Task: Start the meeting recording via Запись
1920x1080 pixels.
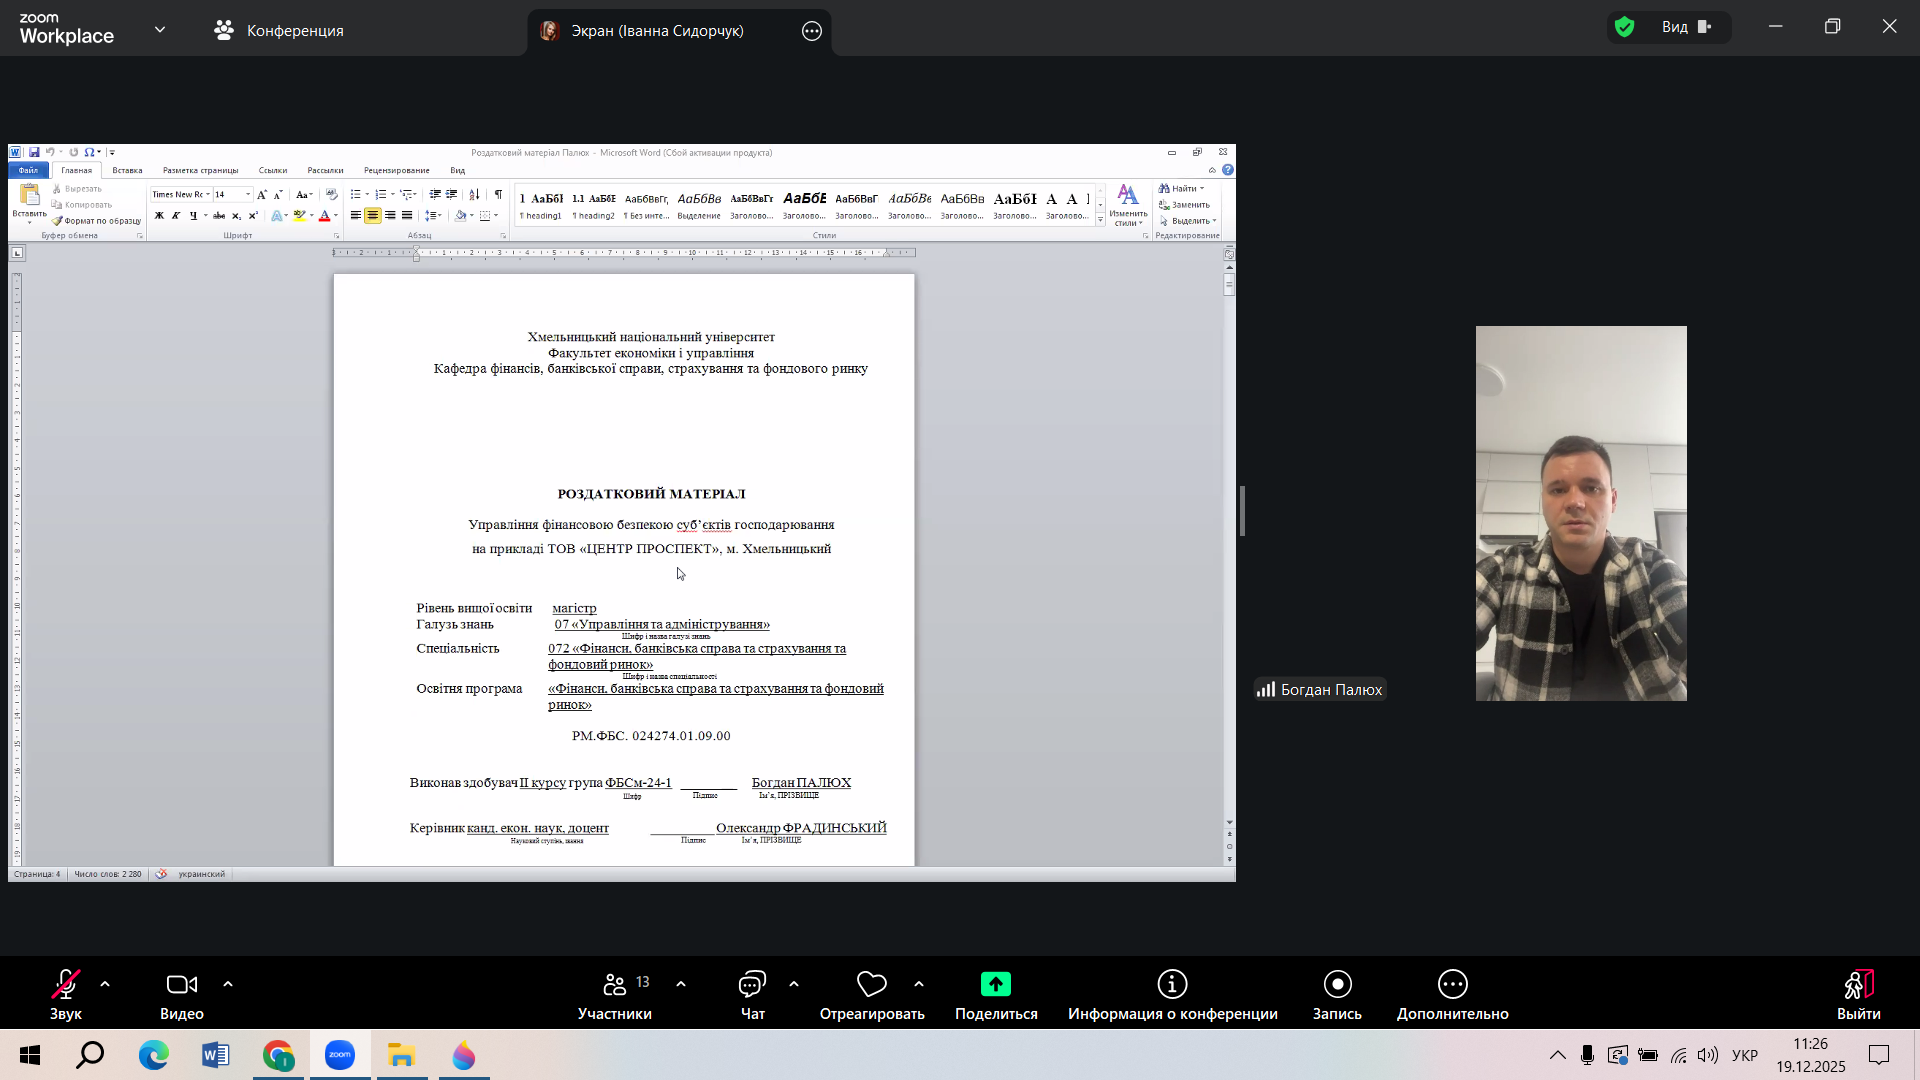Action: pyautogui.click(x=1337, y=994)
